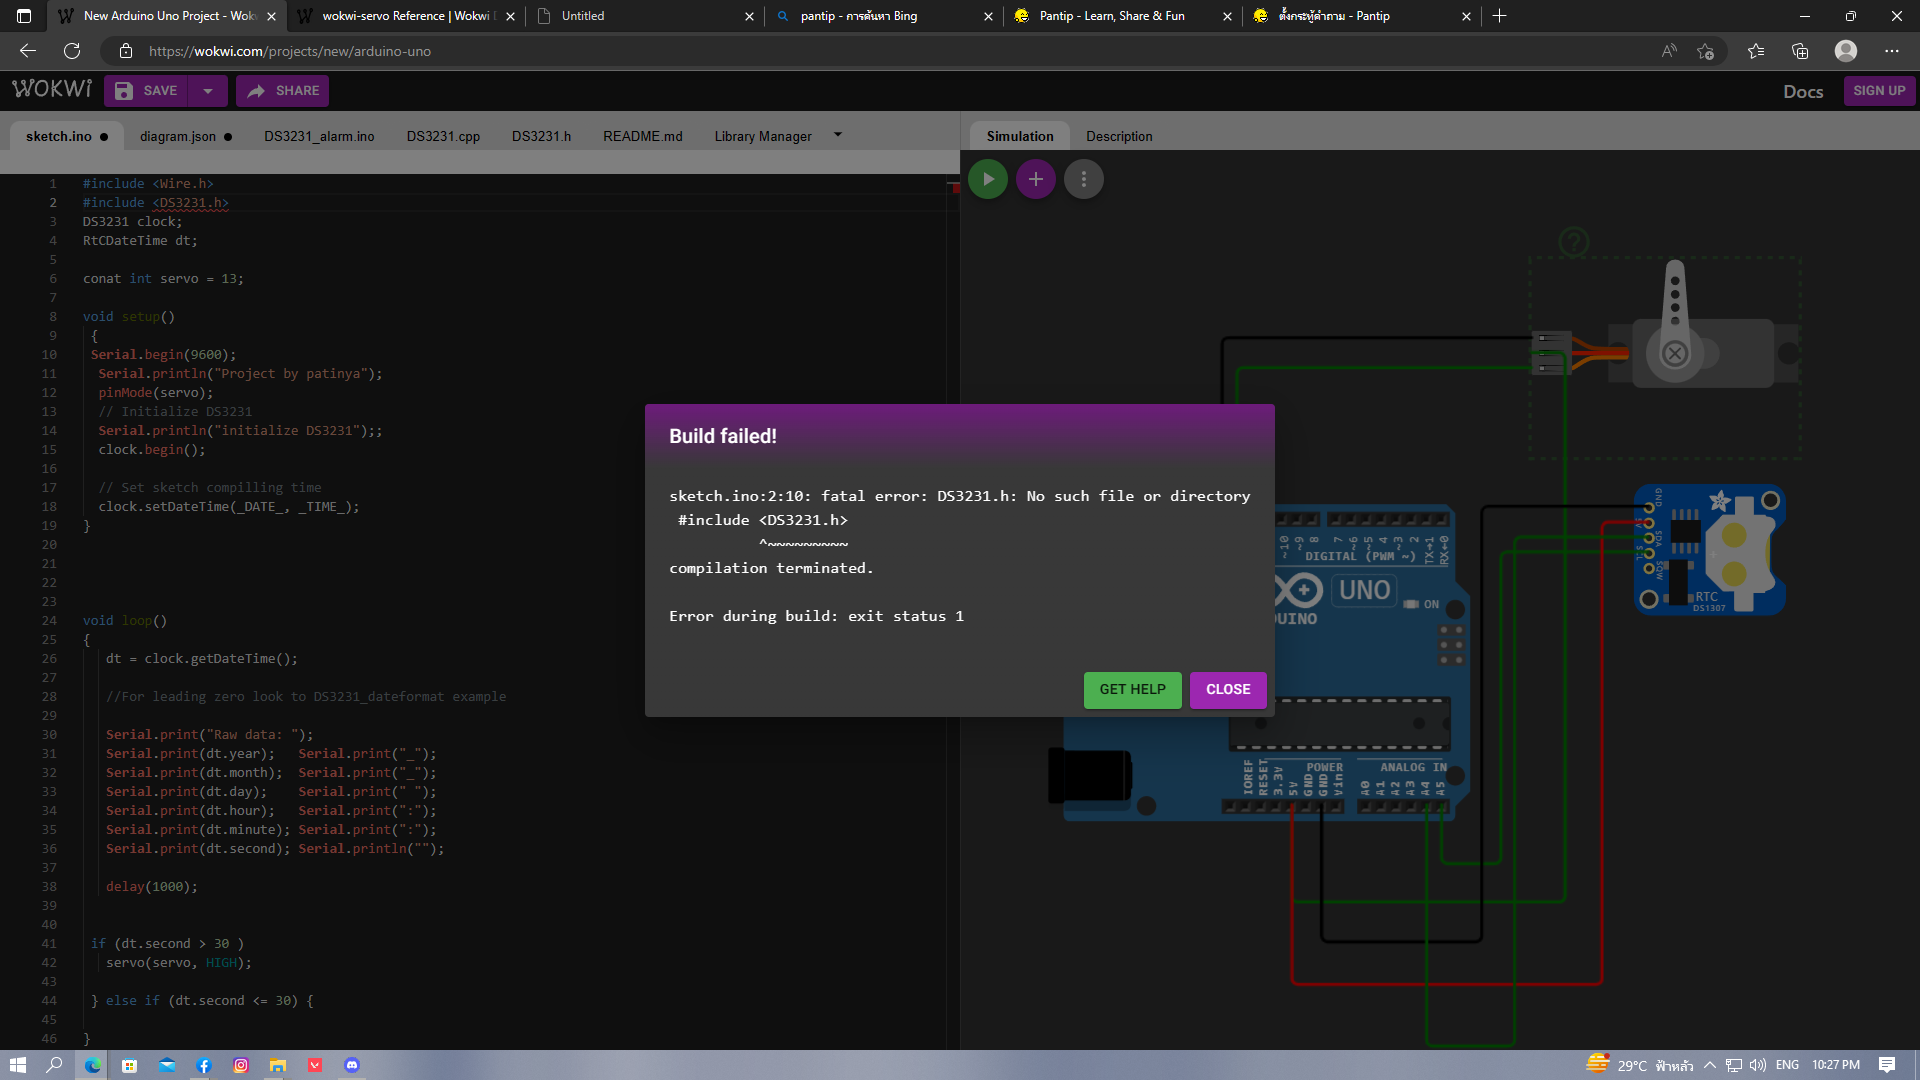Expand the Save dropdown arrow

click(x=208, y=91)
